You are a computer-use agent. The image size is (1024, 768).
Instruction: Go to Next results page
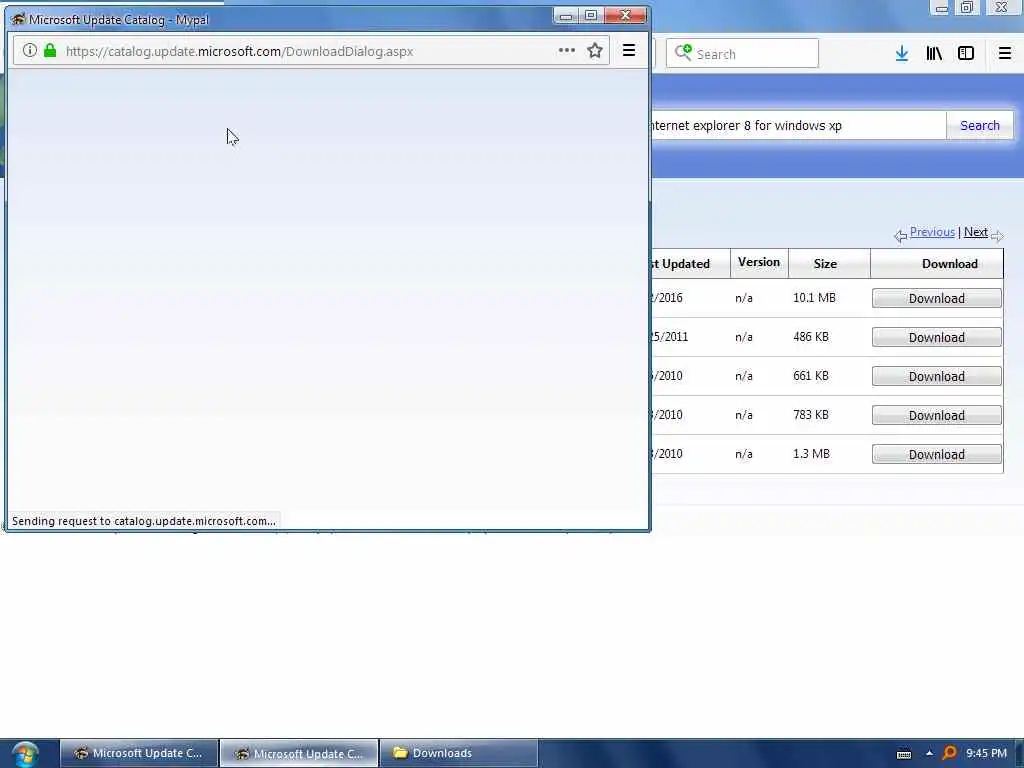(x=976, y=232)
